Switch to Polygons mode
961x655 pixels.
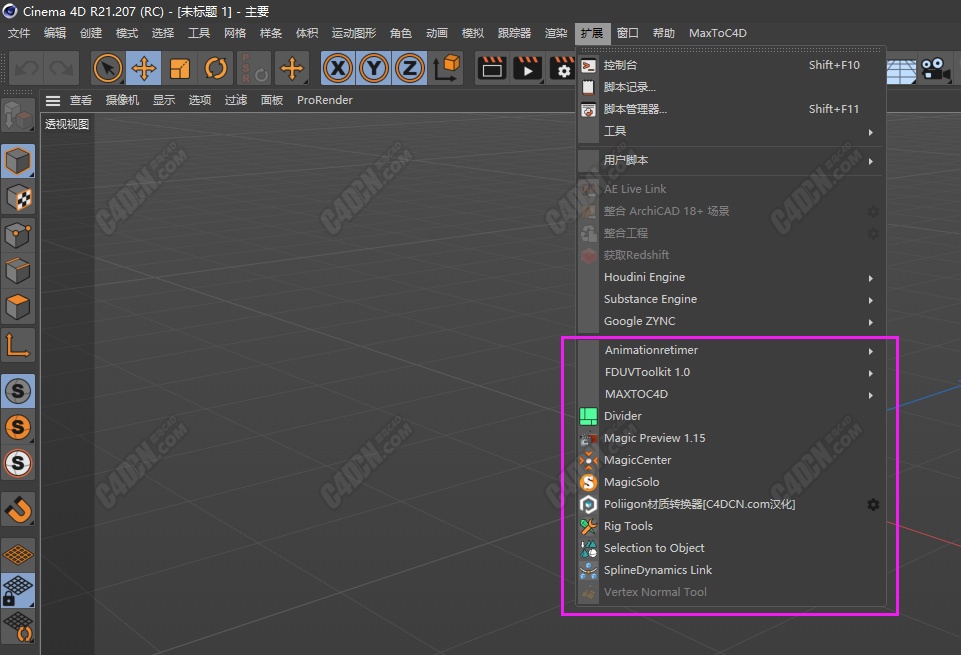click(18, 307)
